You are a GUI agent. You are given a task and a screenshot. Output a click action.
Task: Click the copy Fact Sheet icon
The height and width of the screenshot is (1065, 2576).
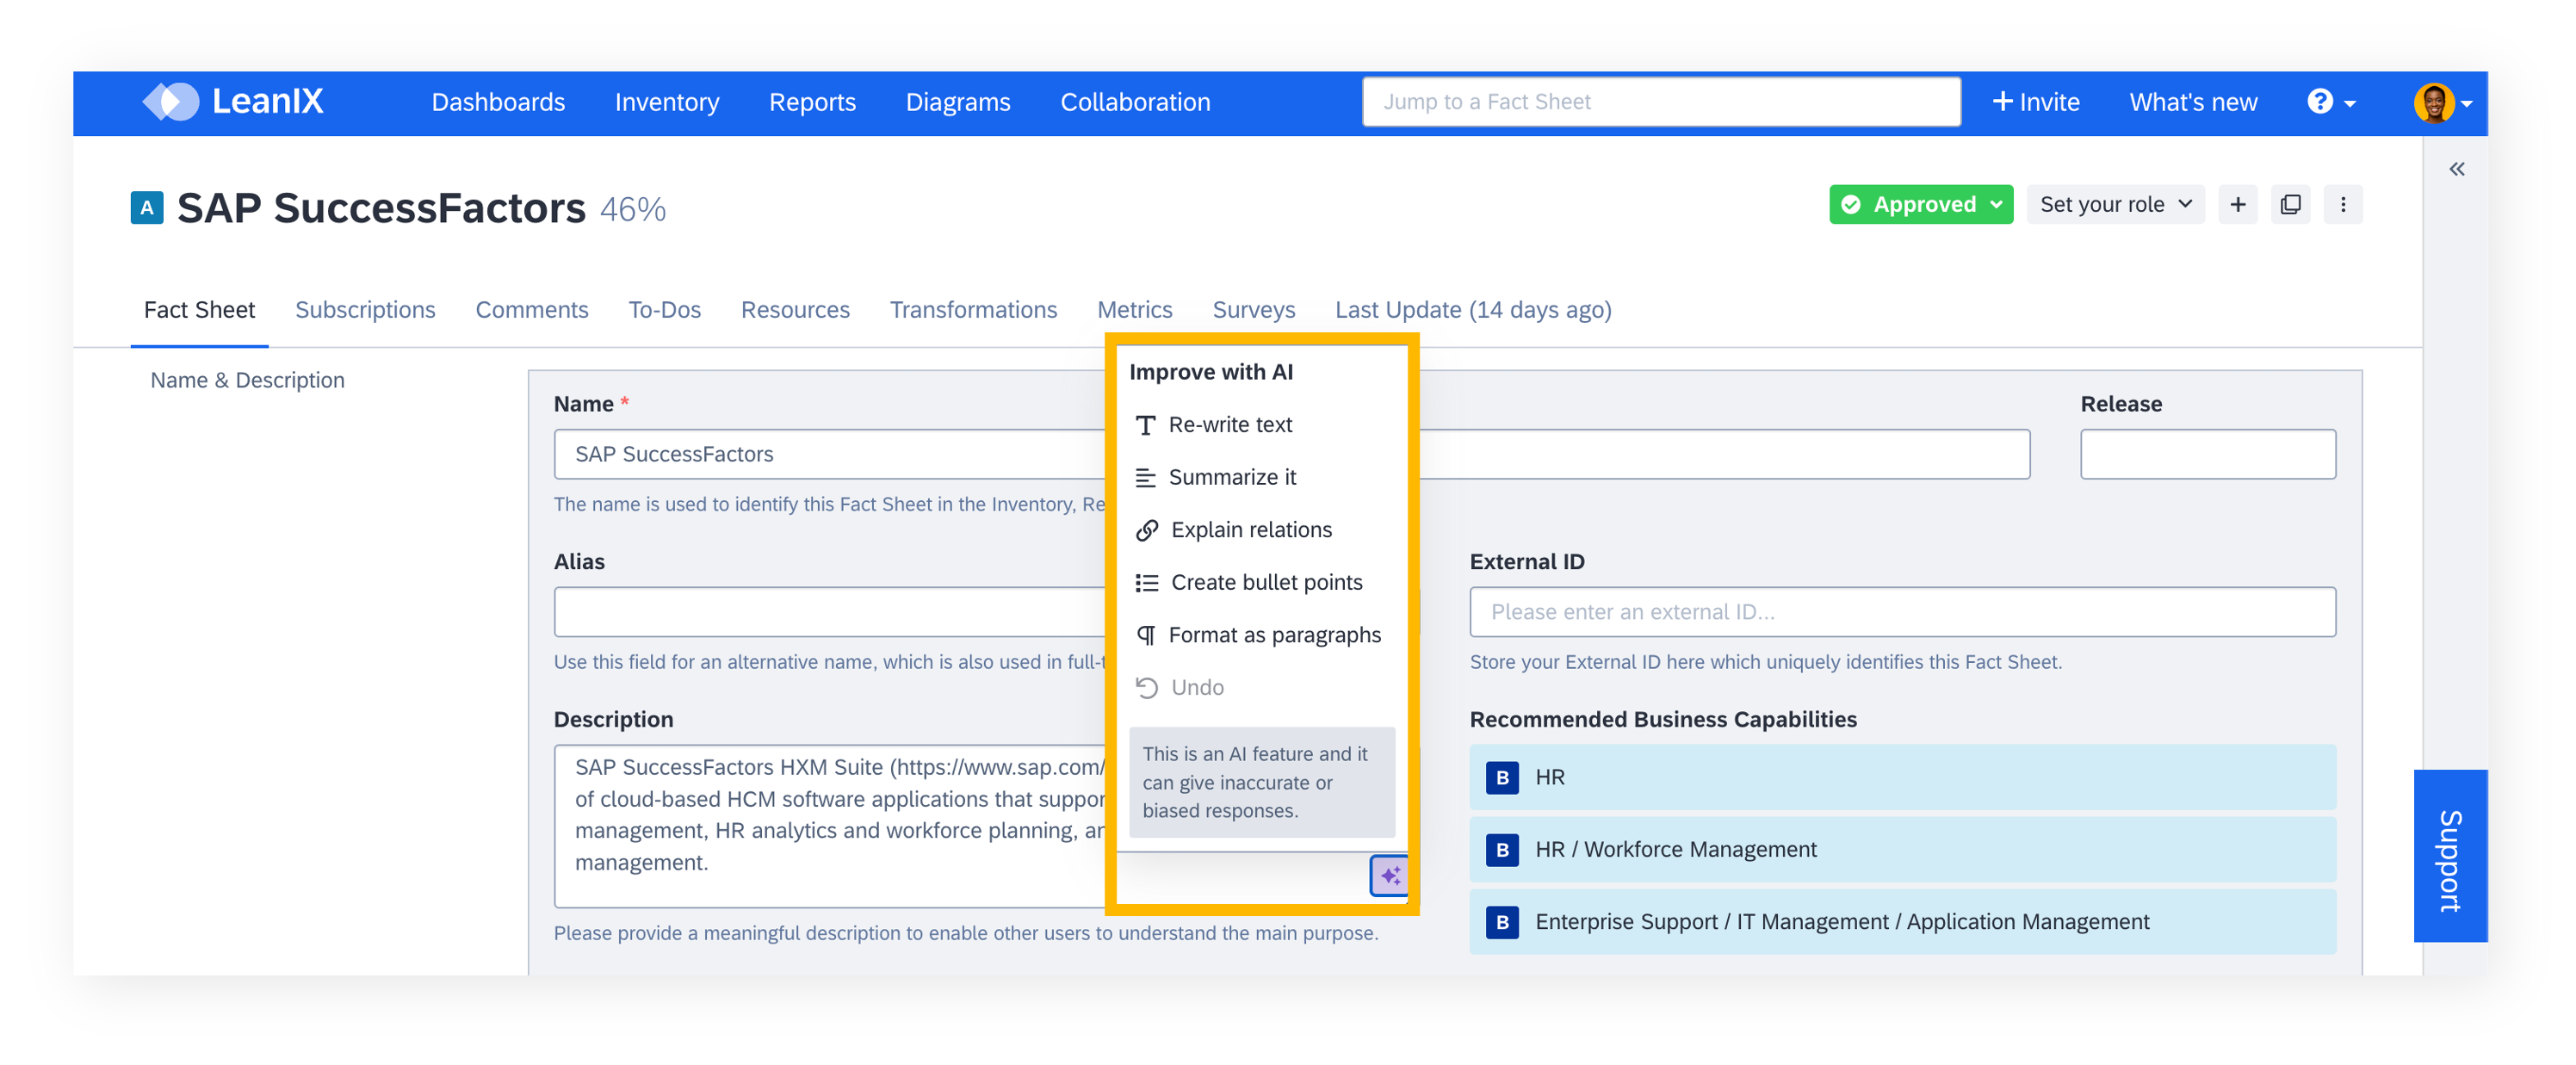click(x=2290, y=204)
